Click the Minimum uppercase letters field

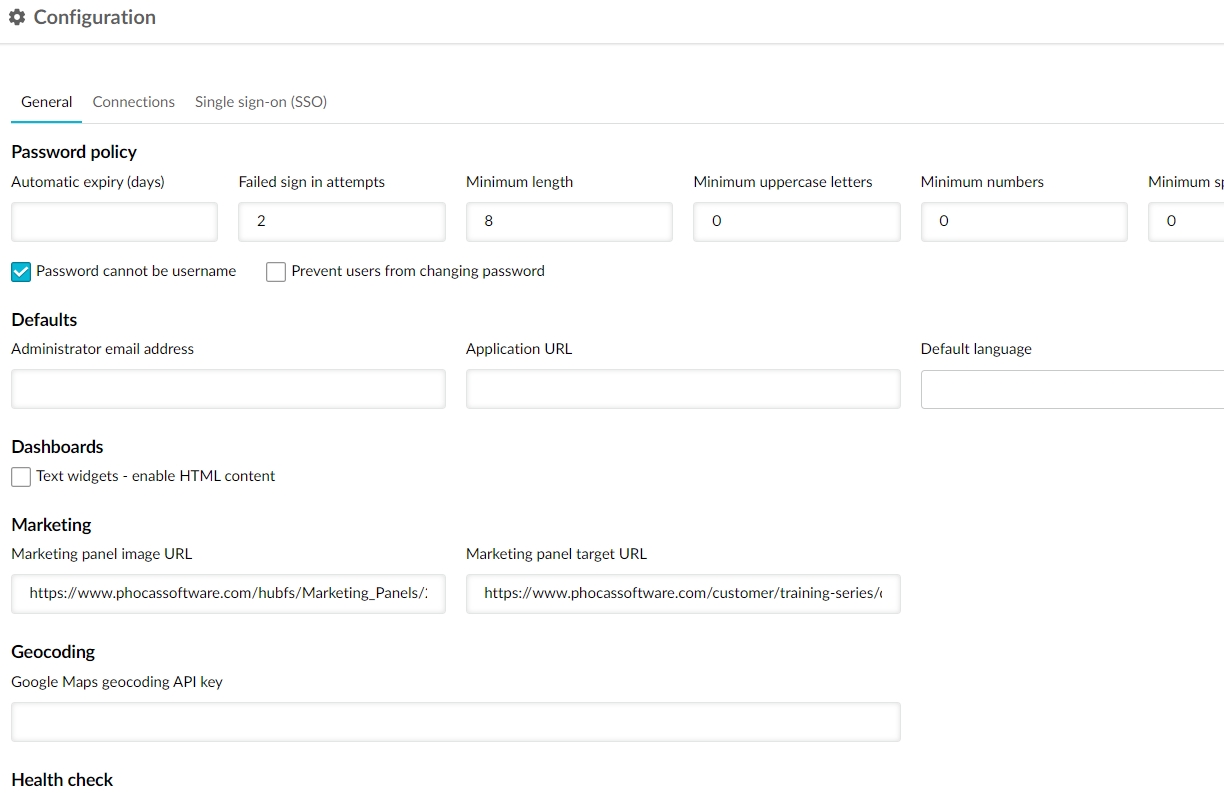796,221
